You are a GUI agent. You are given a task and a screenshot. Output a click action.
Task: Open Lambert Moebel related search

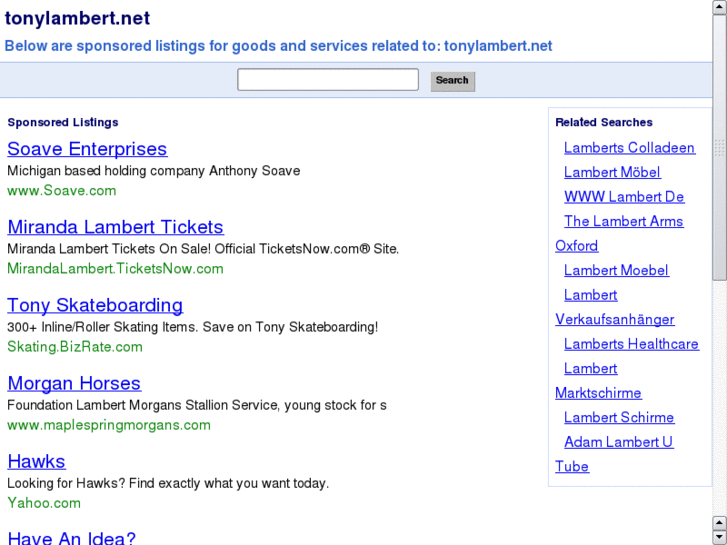[x=616, y=270]
